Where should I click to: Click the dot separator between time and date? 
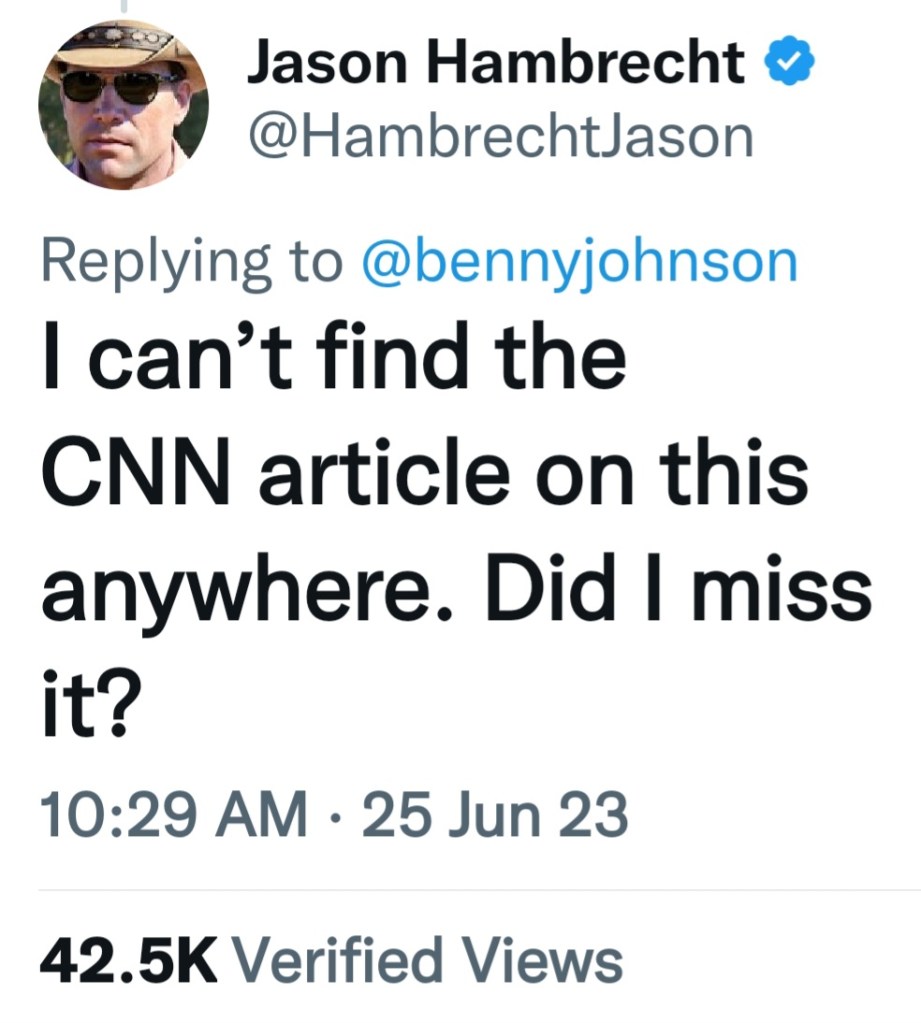(334, 816)
